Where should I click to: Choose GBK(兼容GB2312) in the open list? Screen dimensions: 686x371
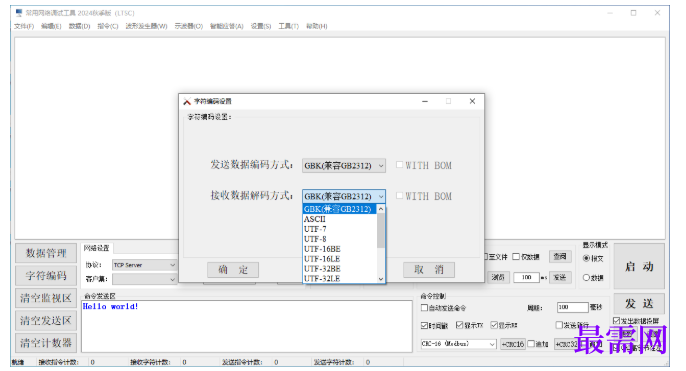(x=340, y=209)
